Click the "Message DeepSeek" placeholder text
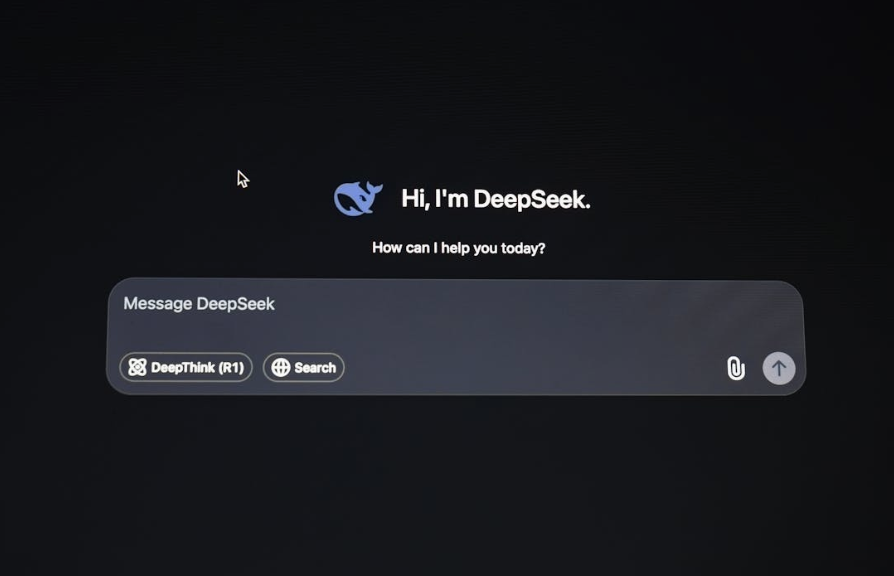This screenshot has height=576, width=894. tap(199, 304)
